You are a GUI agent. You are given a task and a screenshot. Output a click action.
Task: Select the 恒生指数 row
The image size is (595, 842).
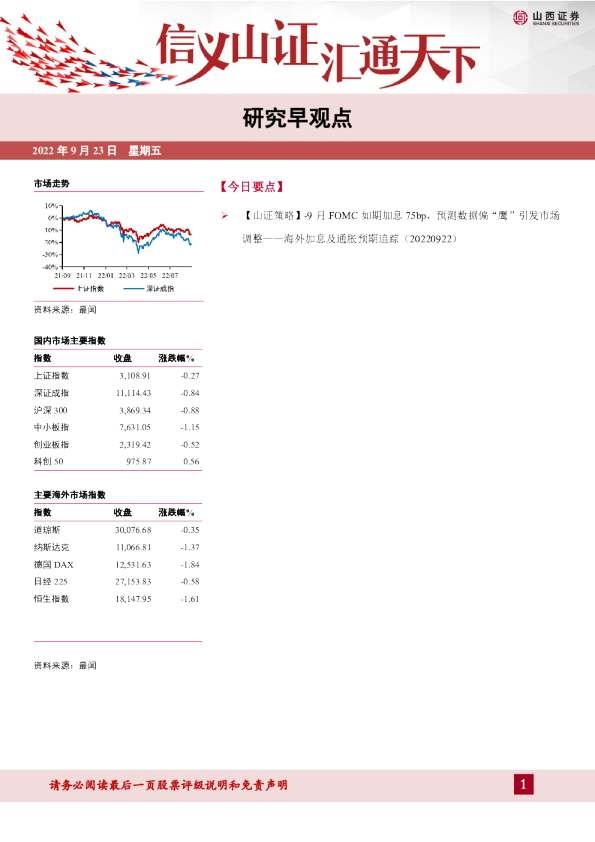(117, 599)
